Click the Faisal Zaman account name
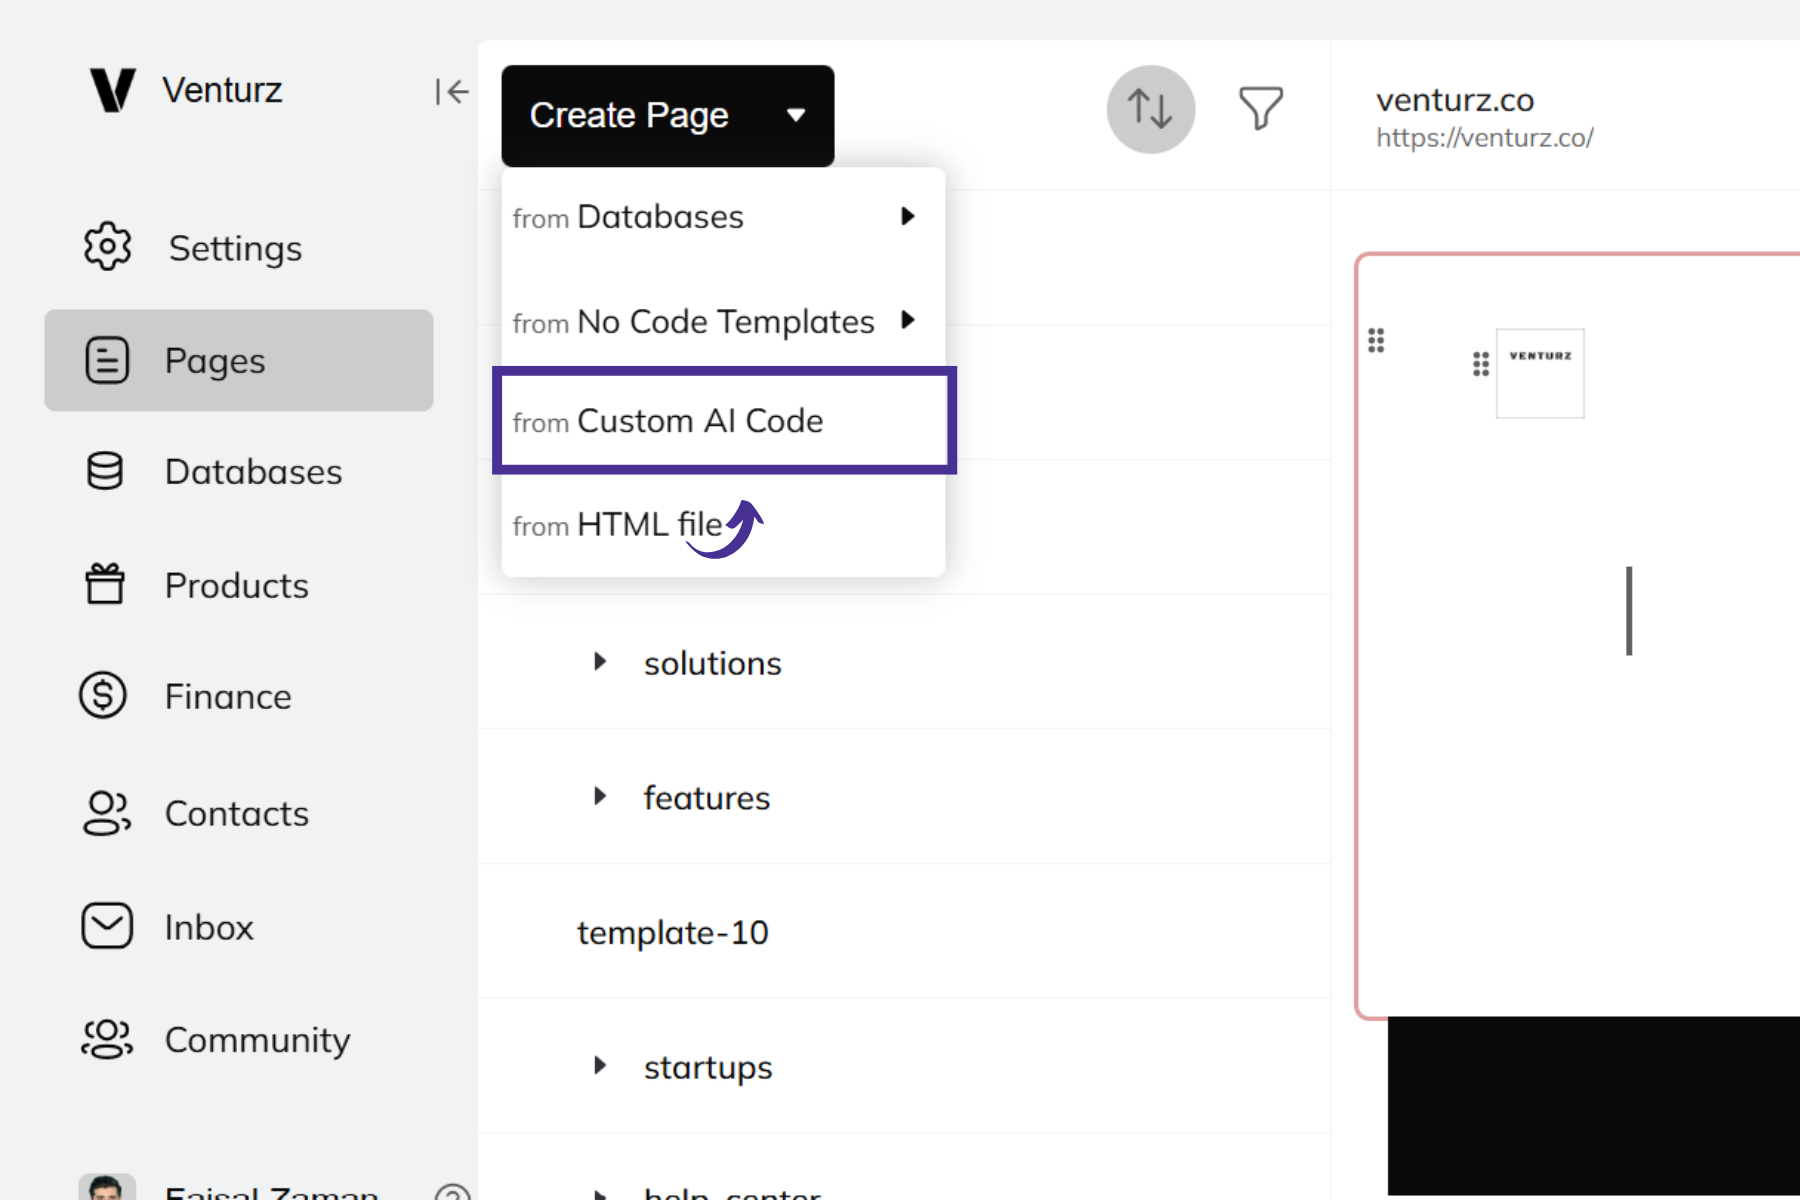The image size is (1800, 1200). (x=271, y=1191)
